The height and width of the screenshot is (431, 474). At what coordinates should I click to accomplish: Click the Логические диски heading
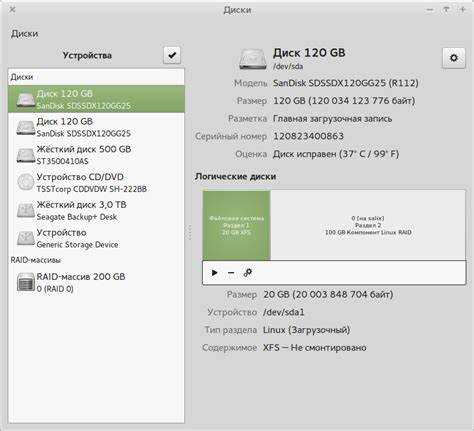(235, 176)
